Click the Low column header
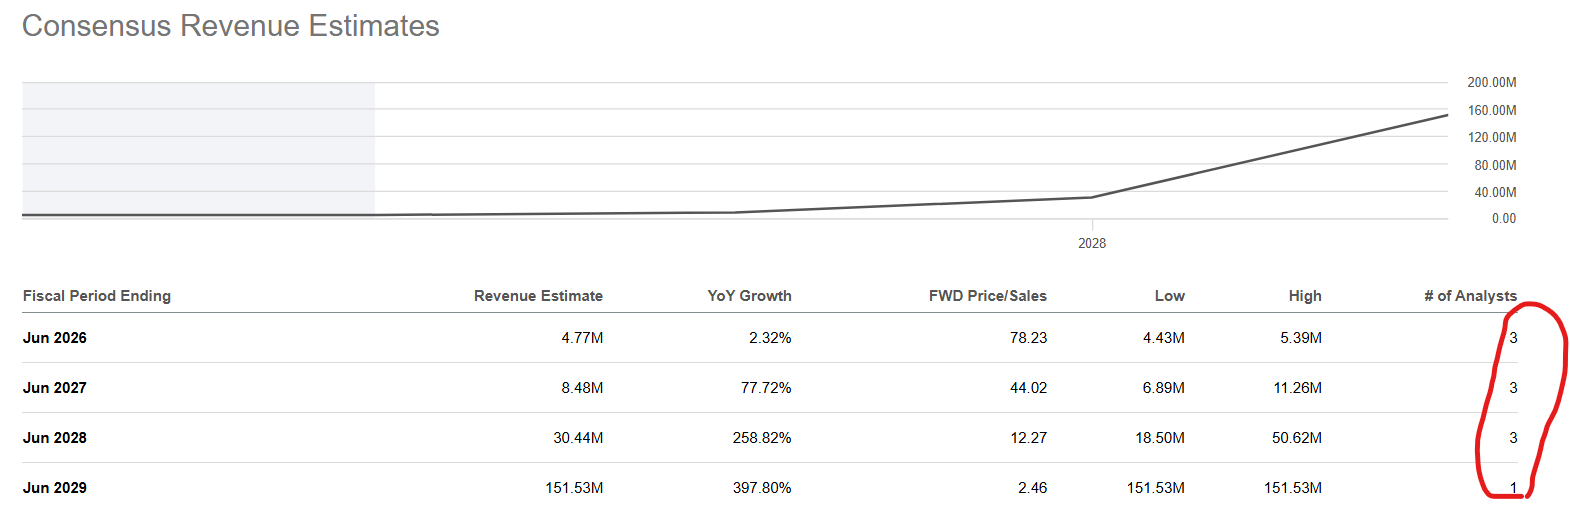The height and width of the screenshot is (521, 1570). pos(1170,296)
